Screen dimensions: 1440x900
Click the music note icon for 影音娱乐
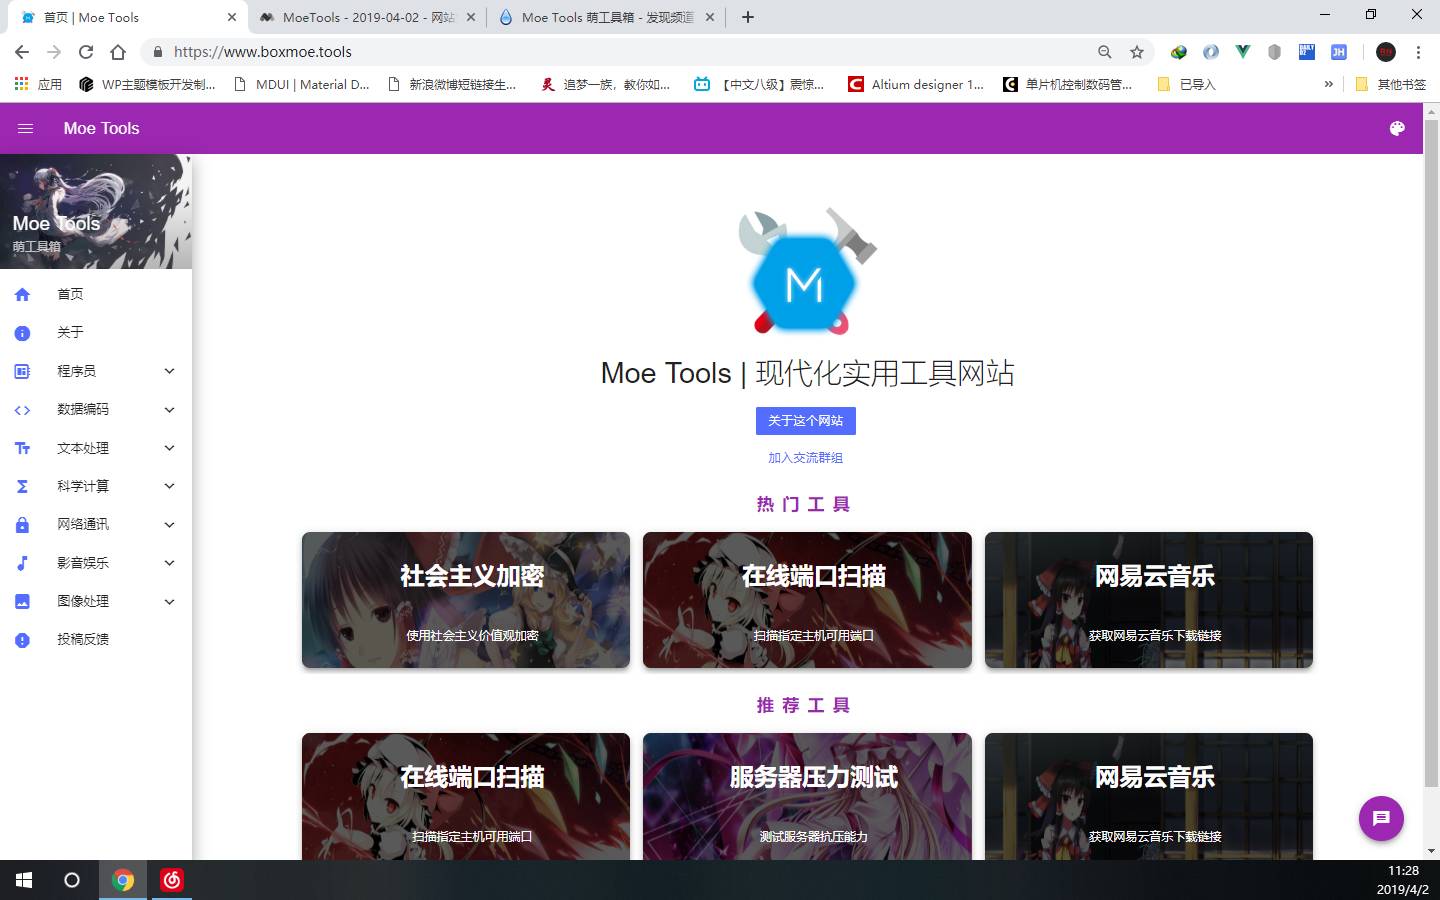(22, 563)
